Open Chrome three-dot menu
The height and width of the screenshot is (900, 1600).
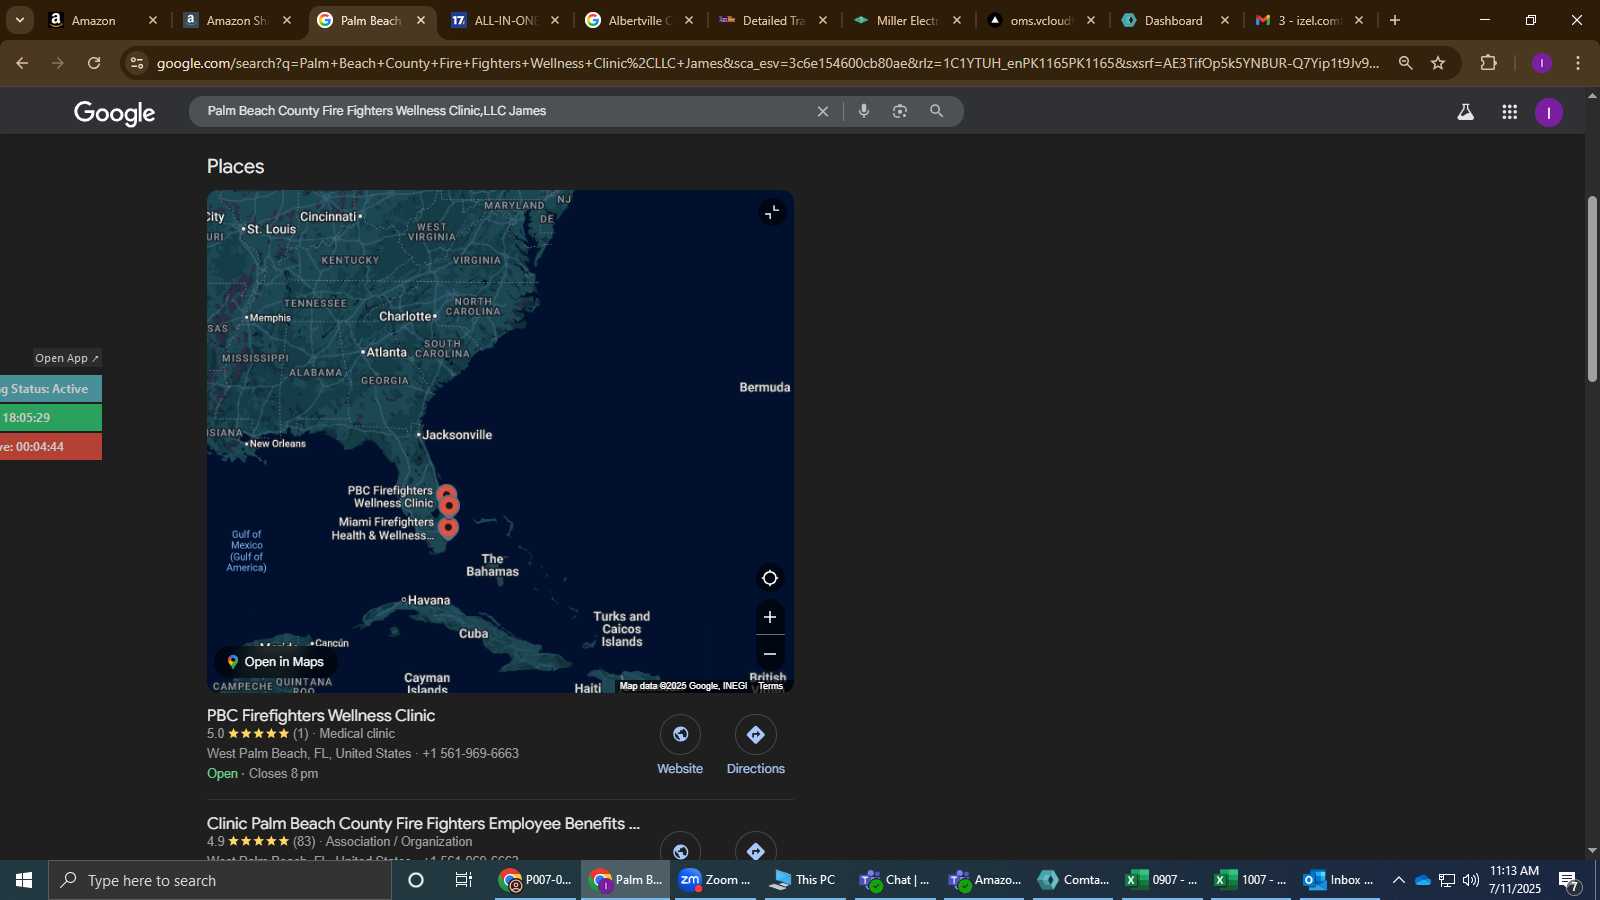point(1578,63)
